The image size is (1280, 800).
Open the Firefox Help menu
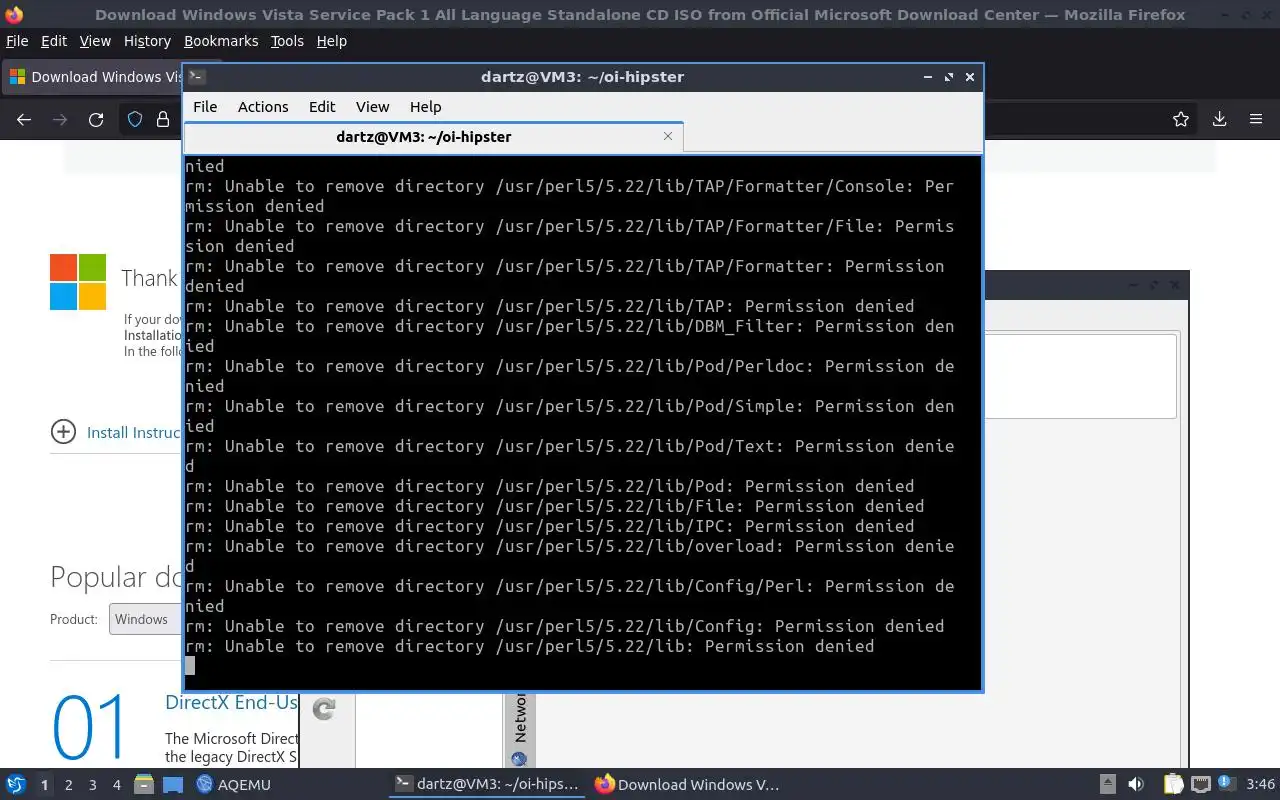(x=331, y=41)
